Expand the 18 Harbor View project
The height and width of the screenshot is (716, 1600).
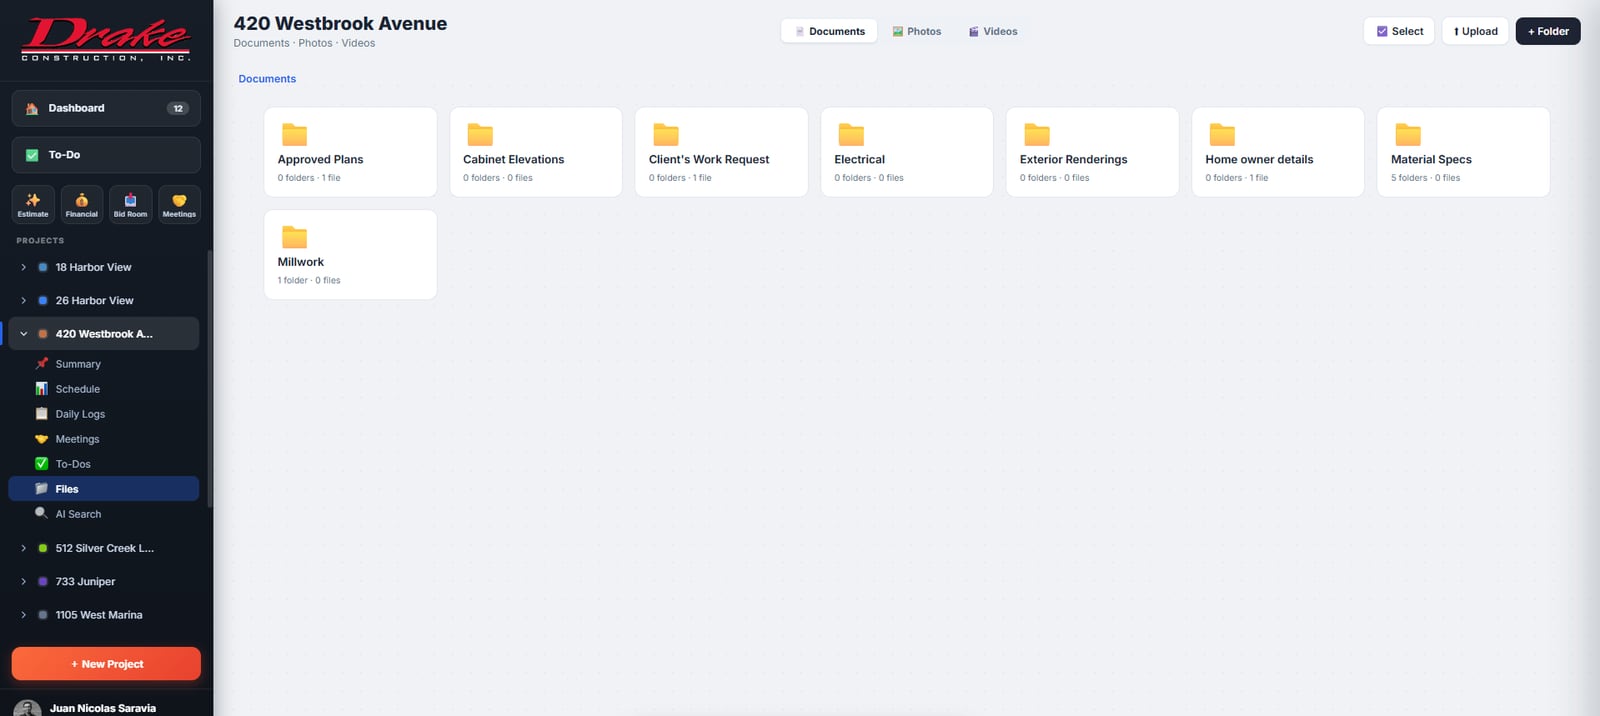(x=23, y=267)
